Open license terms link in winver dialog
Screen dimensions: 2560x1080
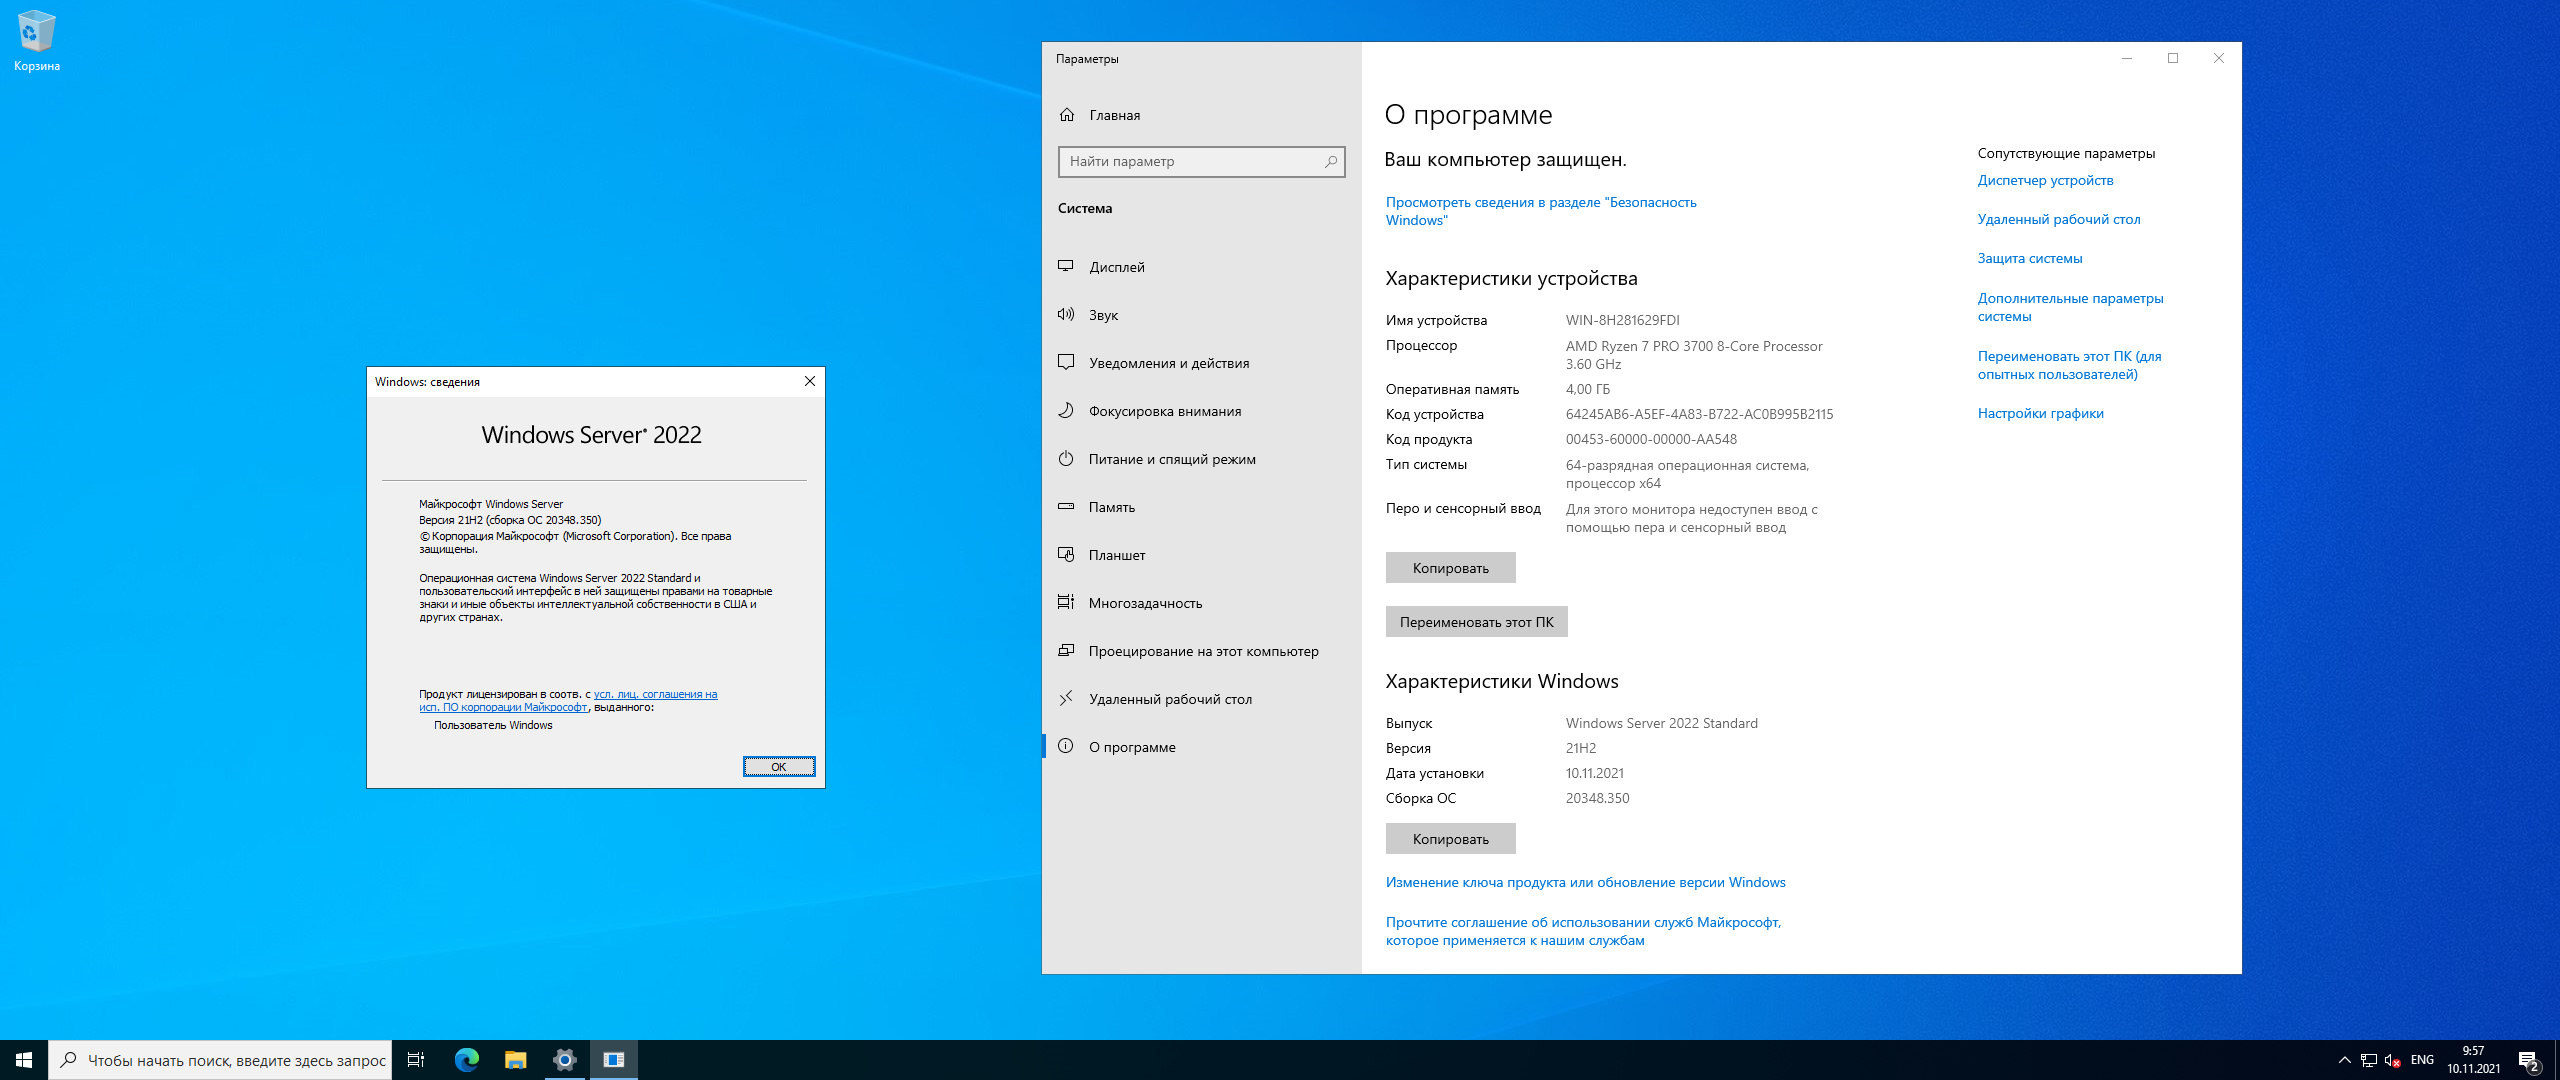pyautogui.click(x=568, y=700)
